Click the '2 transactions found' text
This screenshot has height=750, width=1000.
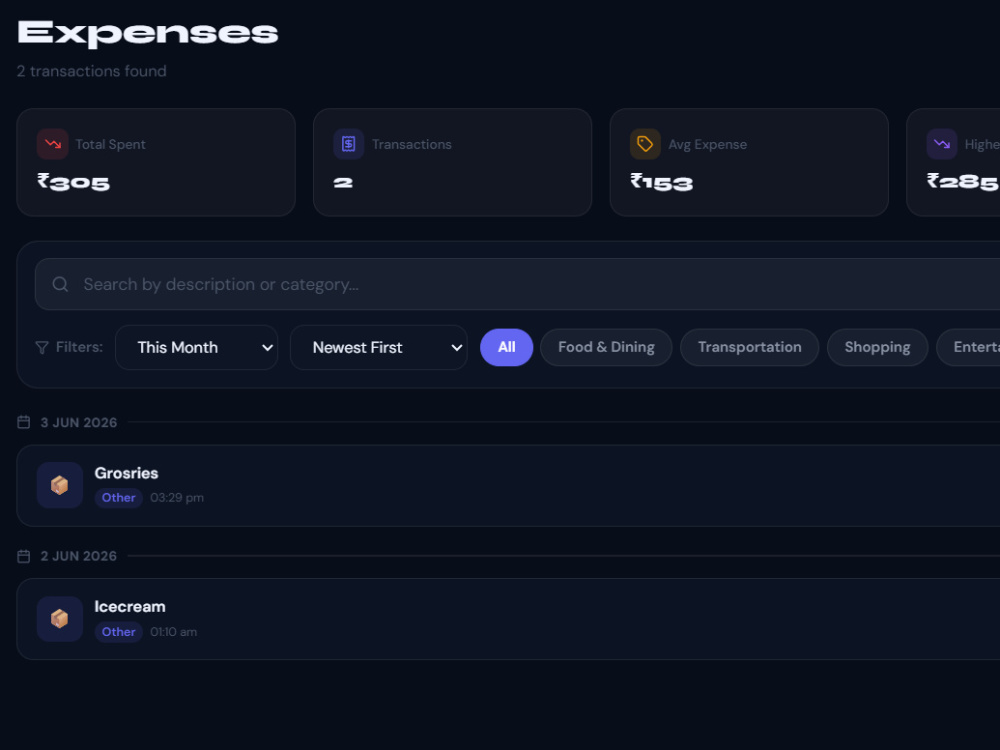point(92,71)
